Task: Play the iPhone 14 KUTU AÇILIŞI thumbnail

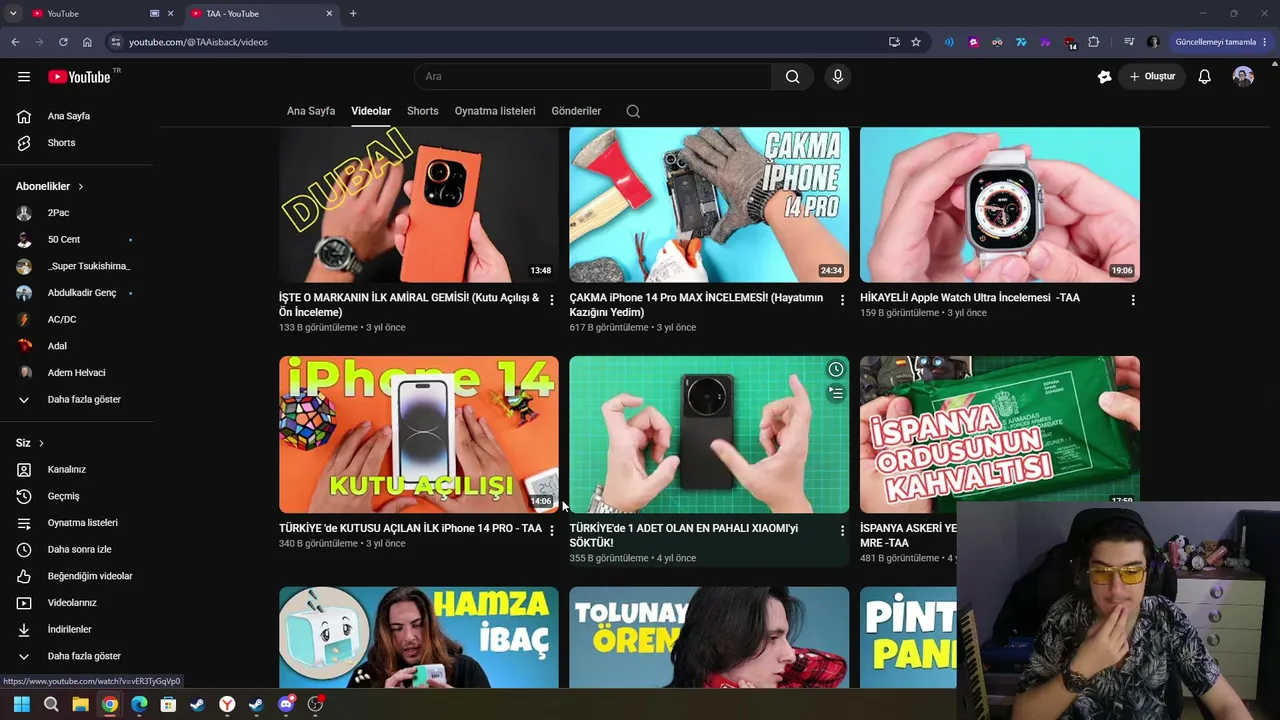Action: 419,434
